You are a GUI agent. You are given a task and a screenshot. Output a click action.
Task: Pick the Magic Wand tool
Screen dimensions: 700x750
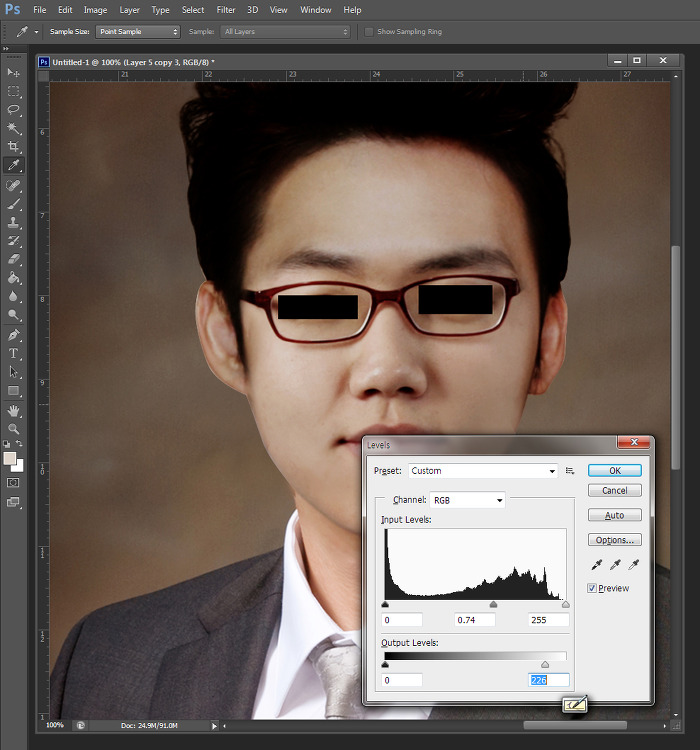[14, 129]
